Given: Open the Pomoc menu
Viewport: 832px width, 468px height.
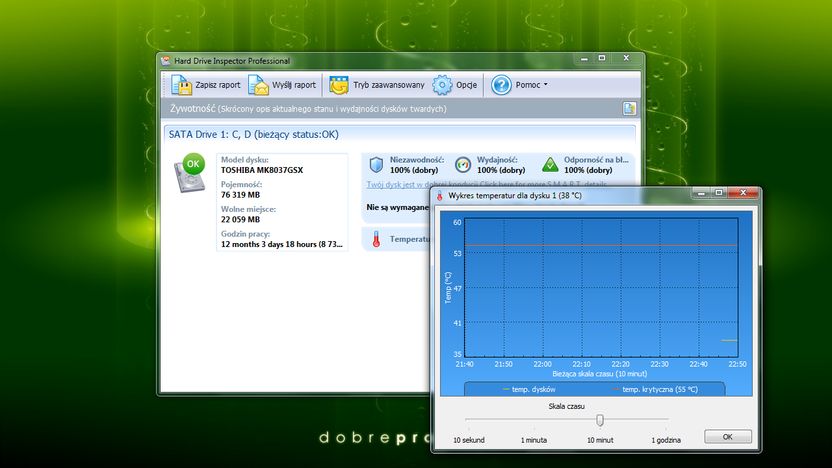Looking at the screenshot, I should 528,85.
